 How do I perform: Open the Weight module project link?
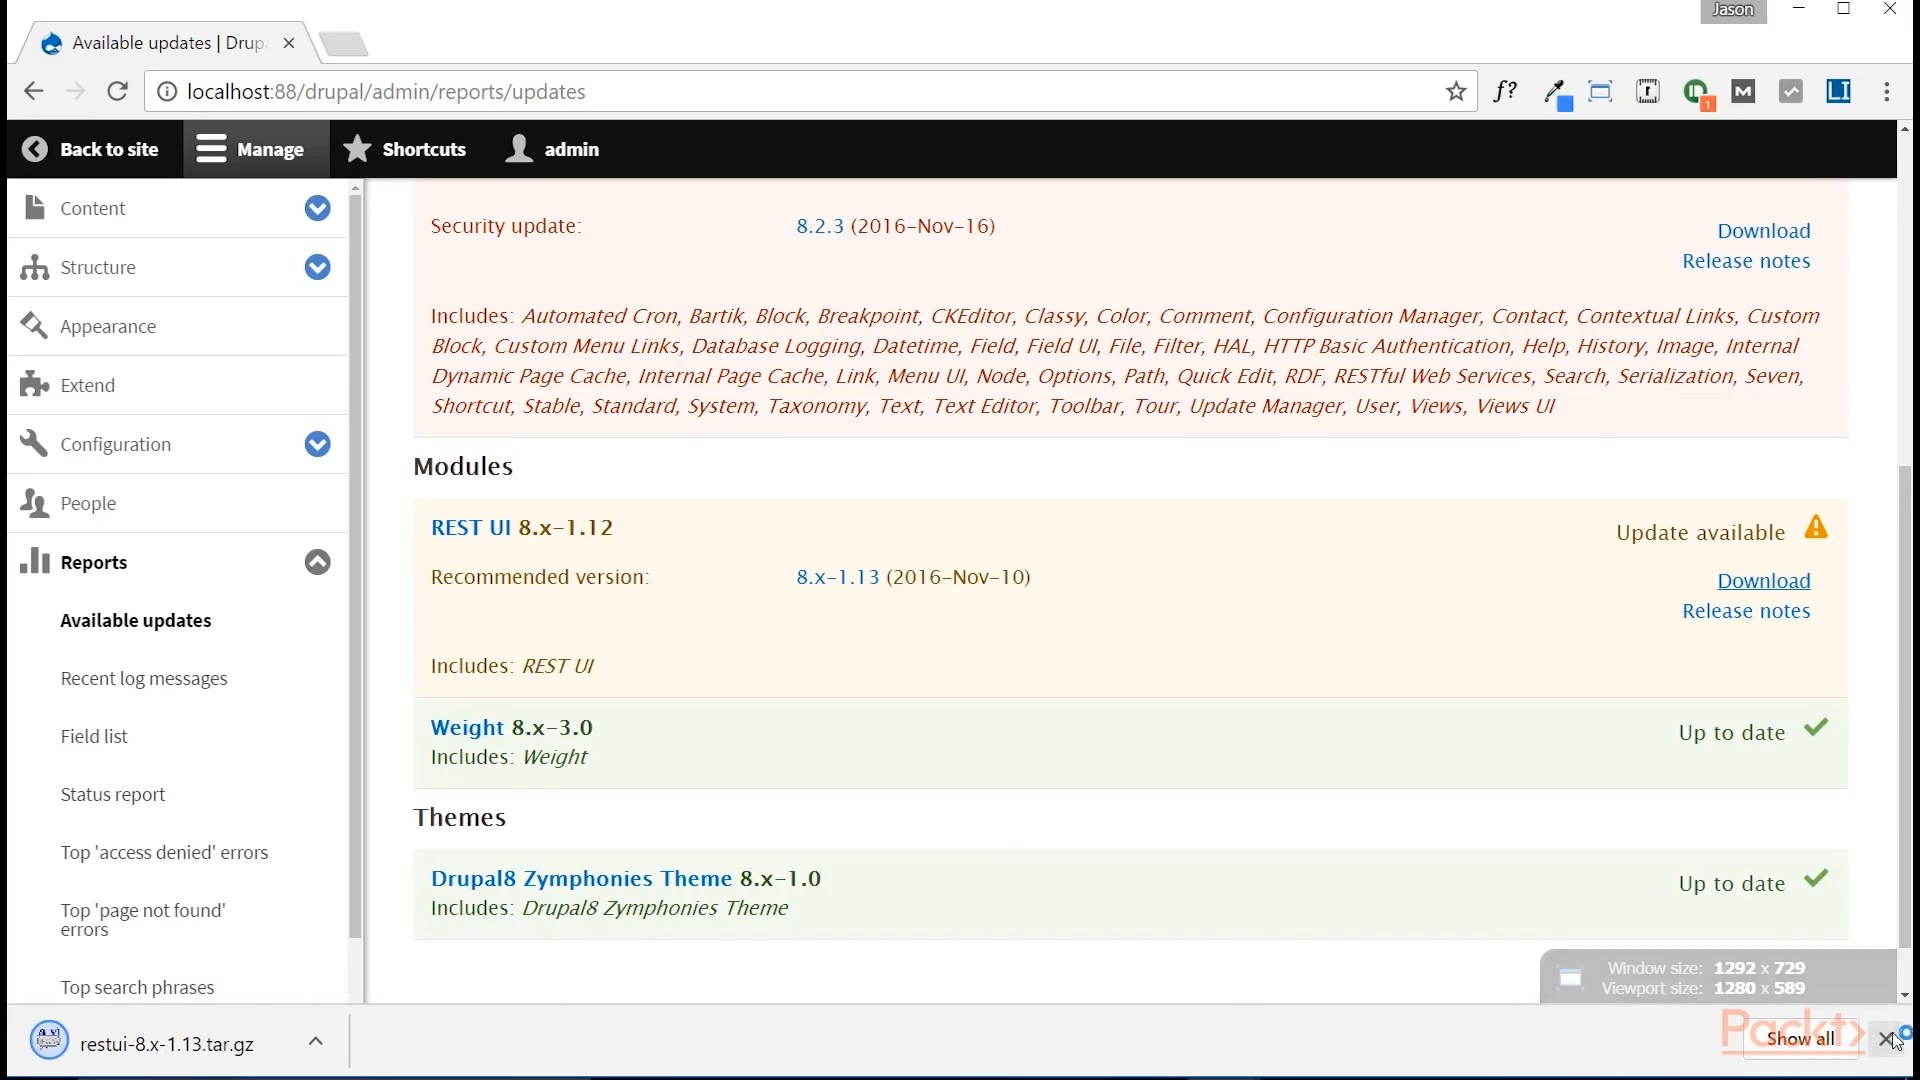(x=467, y=728)
